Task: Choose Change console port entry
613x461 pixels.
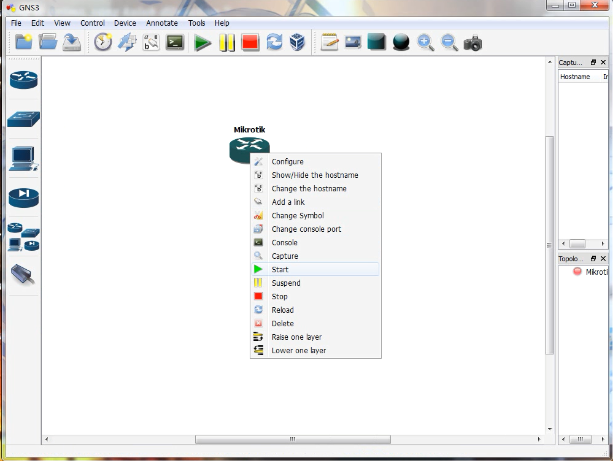Action: (315, 229)
